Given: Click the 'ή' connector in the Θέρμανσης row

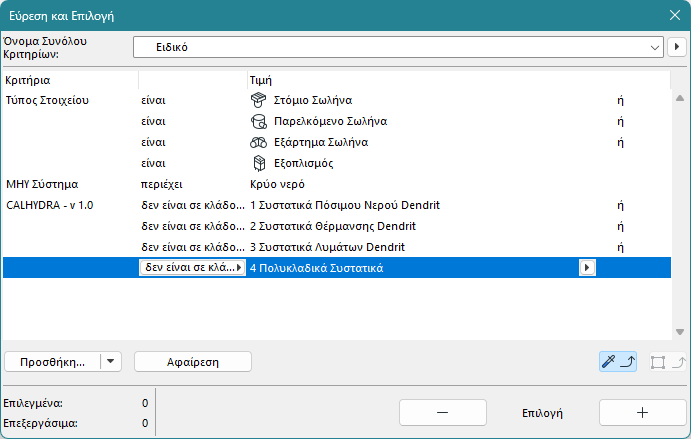Looking at the screenshot, I should click(x=620, y=226).
